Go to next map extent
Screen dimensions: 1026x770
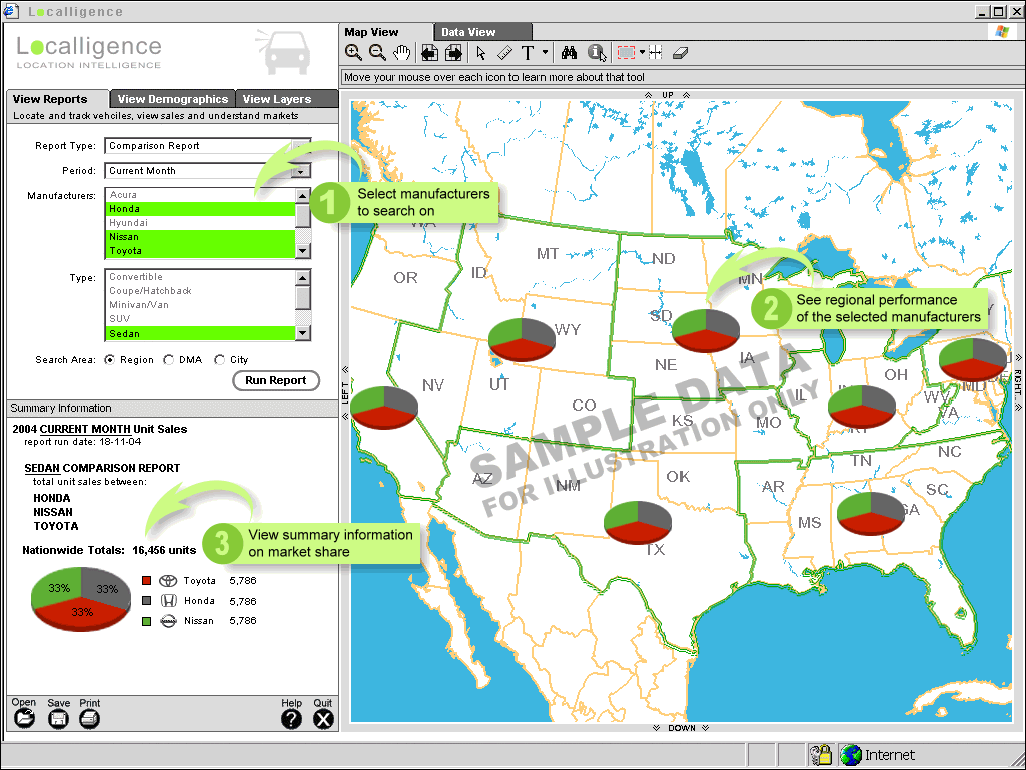point(453,53)
